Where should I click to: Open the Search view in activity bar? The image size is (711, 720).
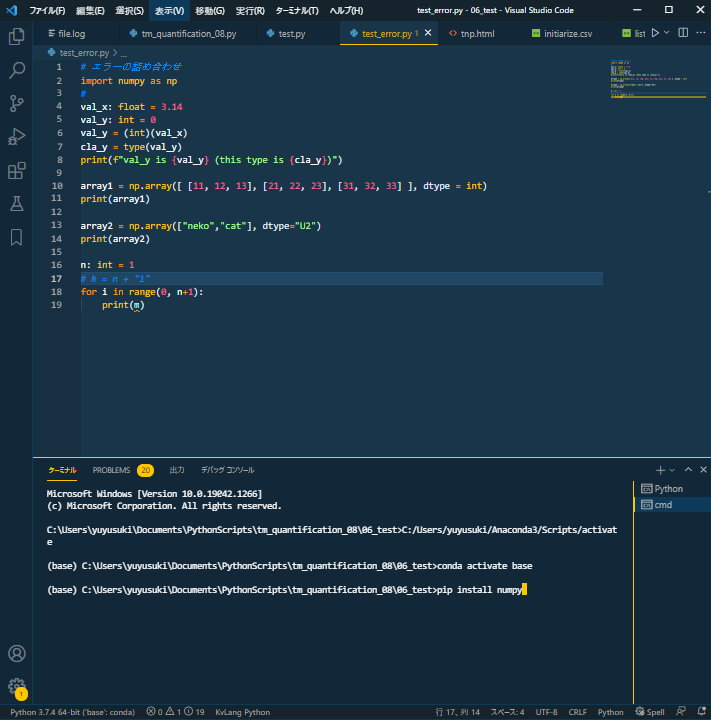click(17, 70)
